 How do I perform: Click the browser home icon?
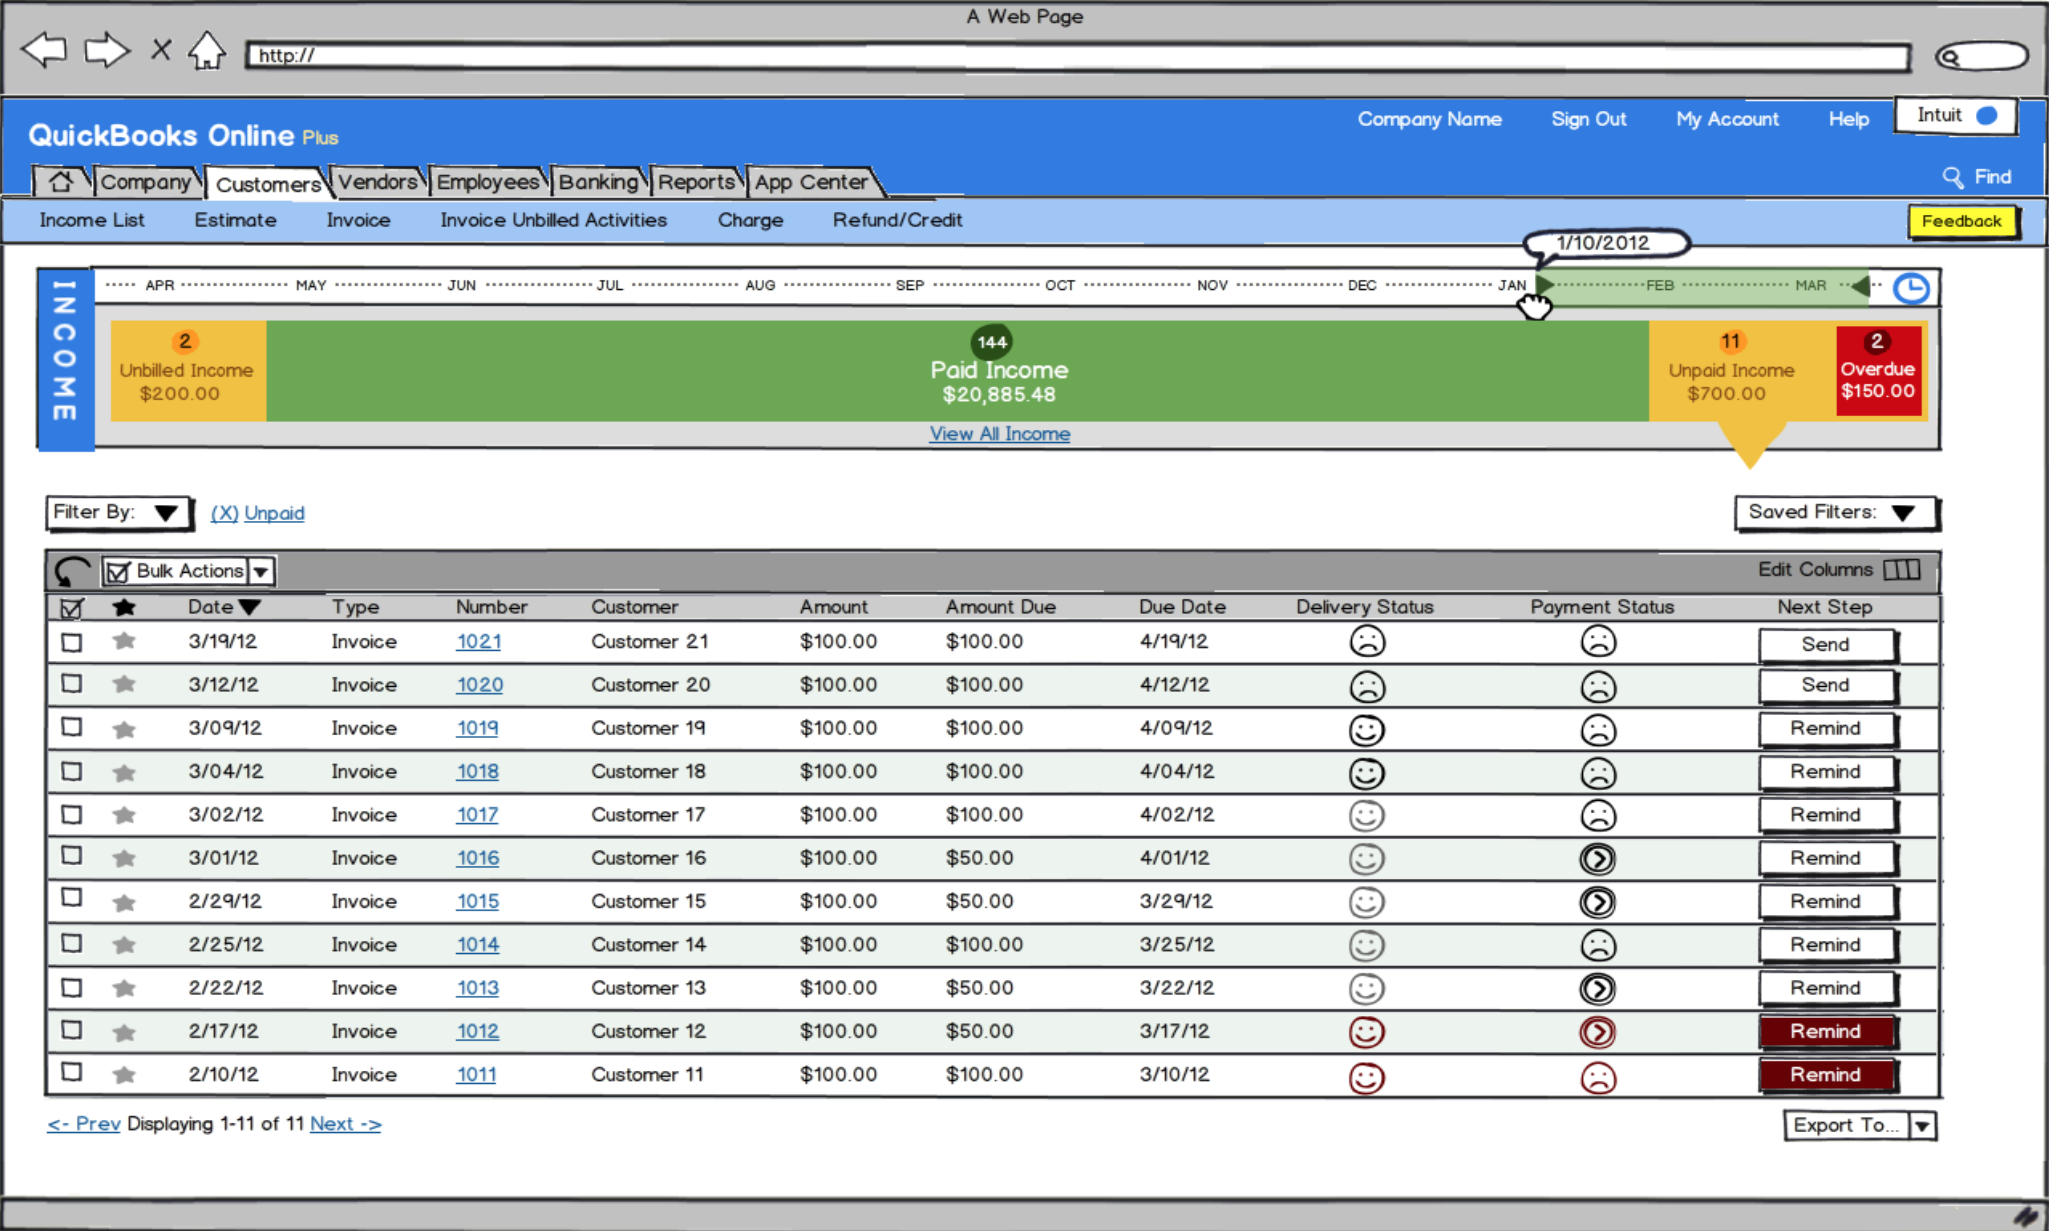(x=207, y=50)
